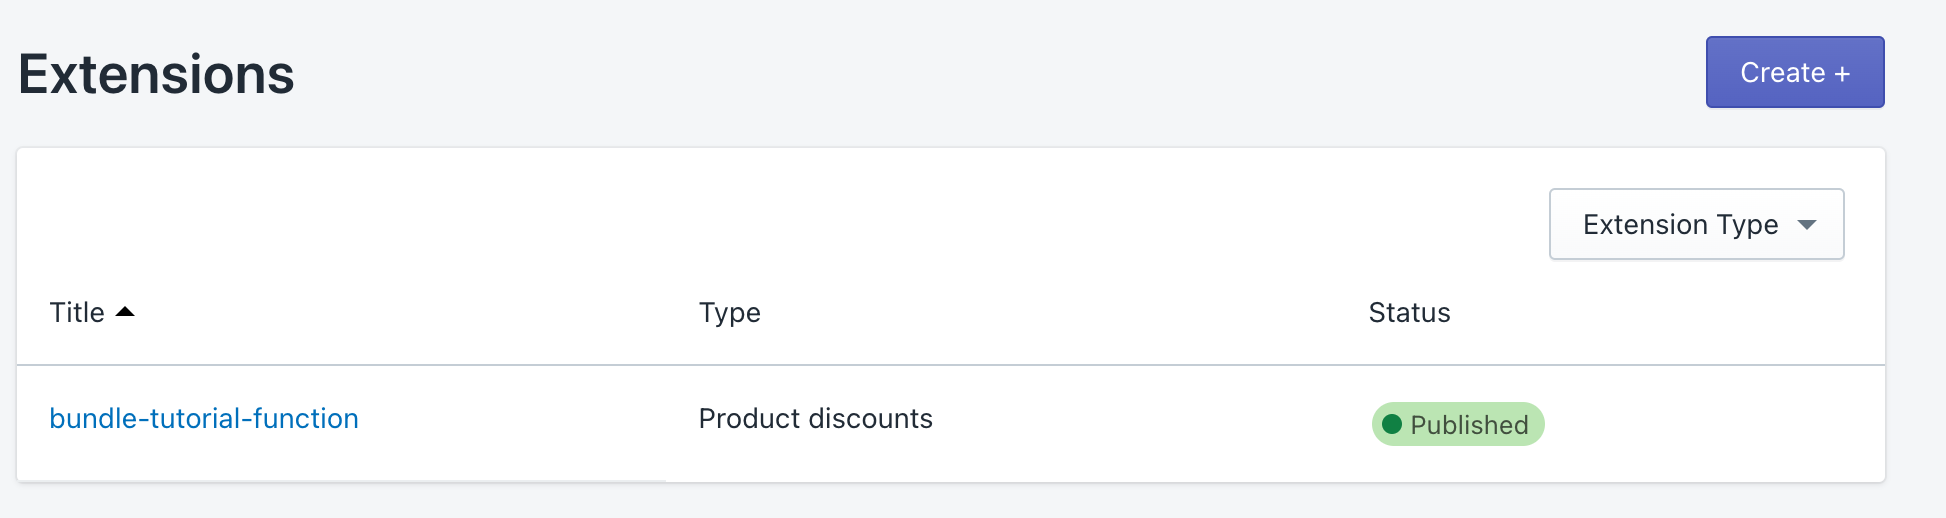The image size is (1946, 518).
Task: Click the Create + button
Action: tap(1794, 72)
